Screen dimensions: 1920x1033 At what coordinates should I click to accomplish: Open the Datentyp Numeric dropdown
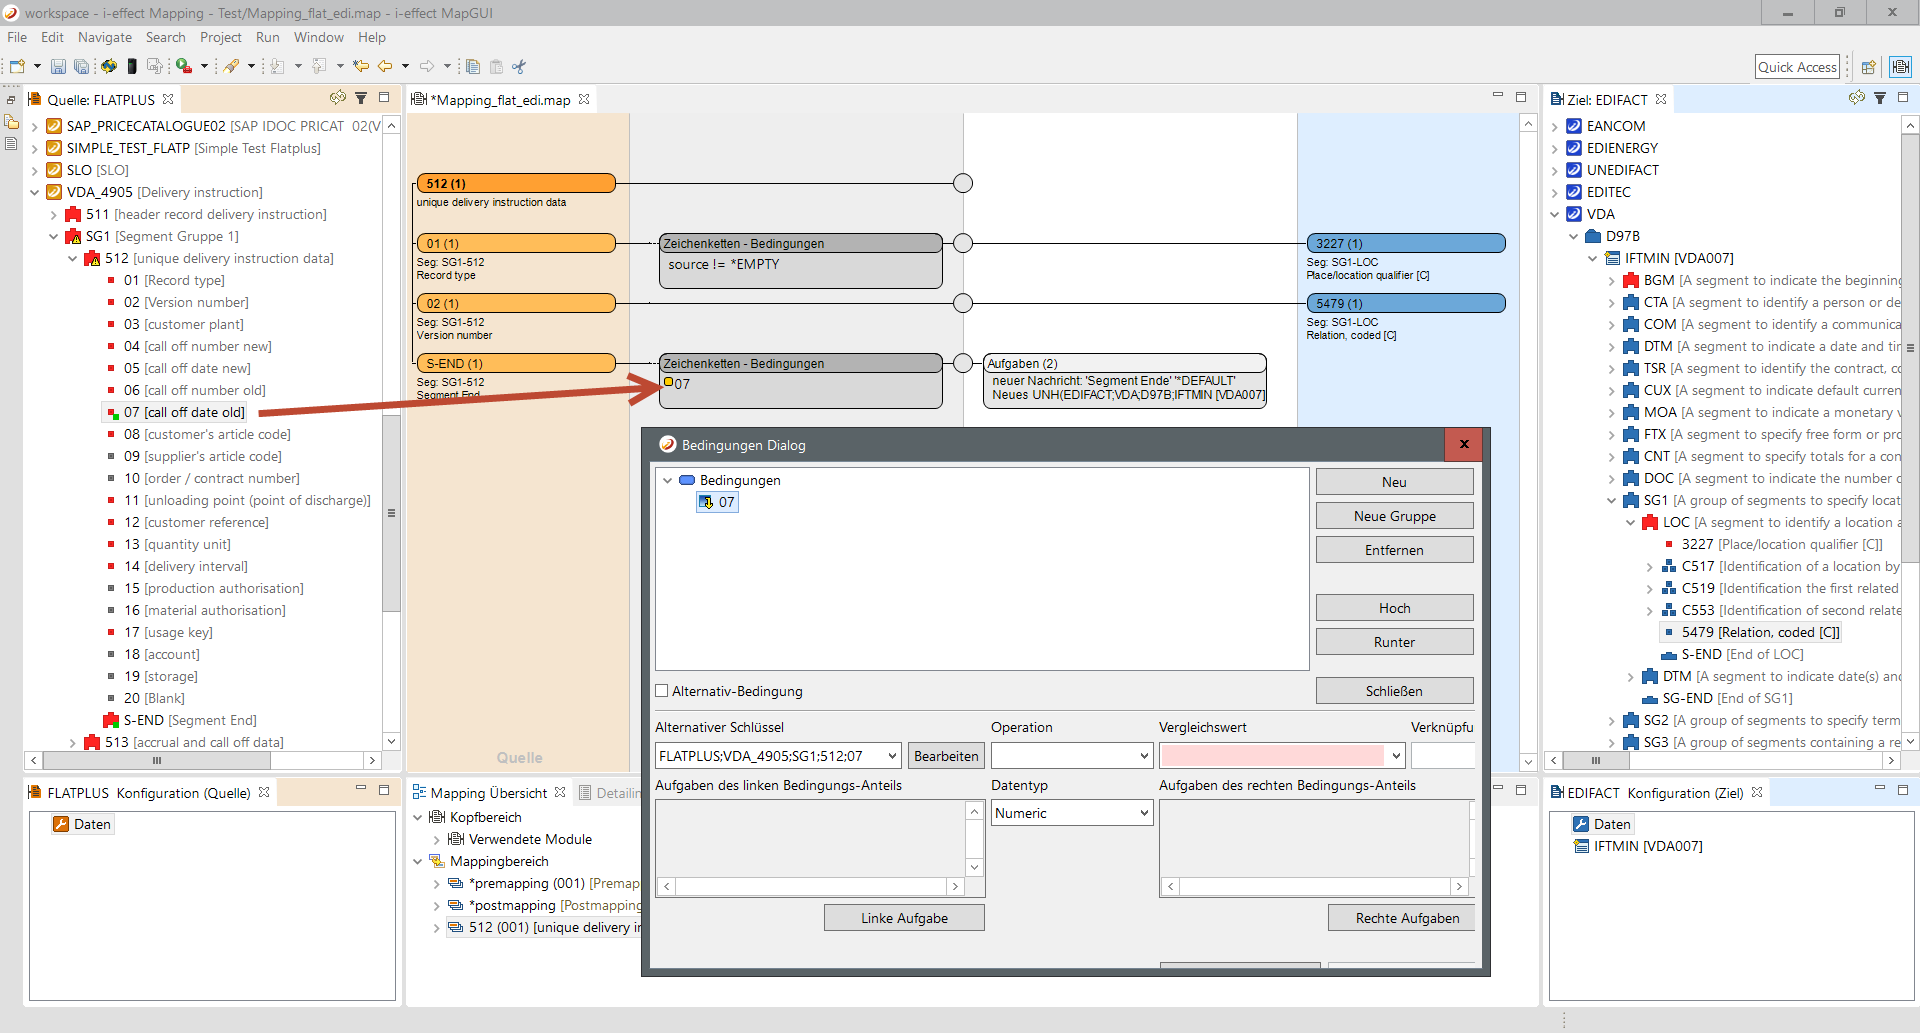1071,813
